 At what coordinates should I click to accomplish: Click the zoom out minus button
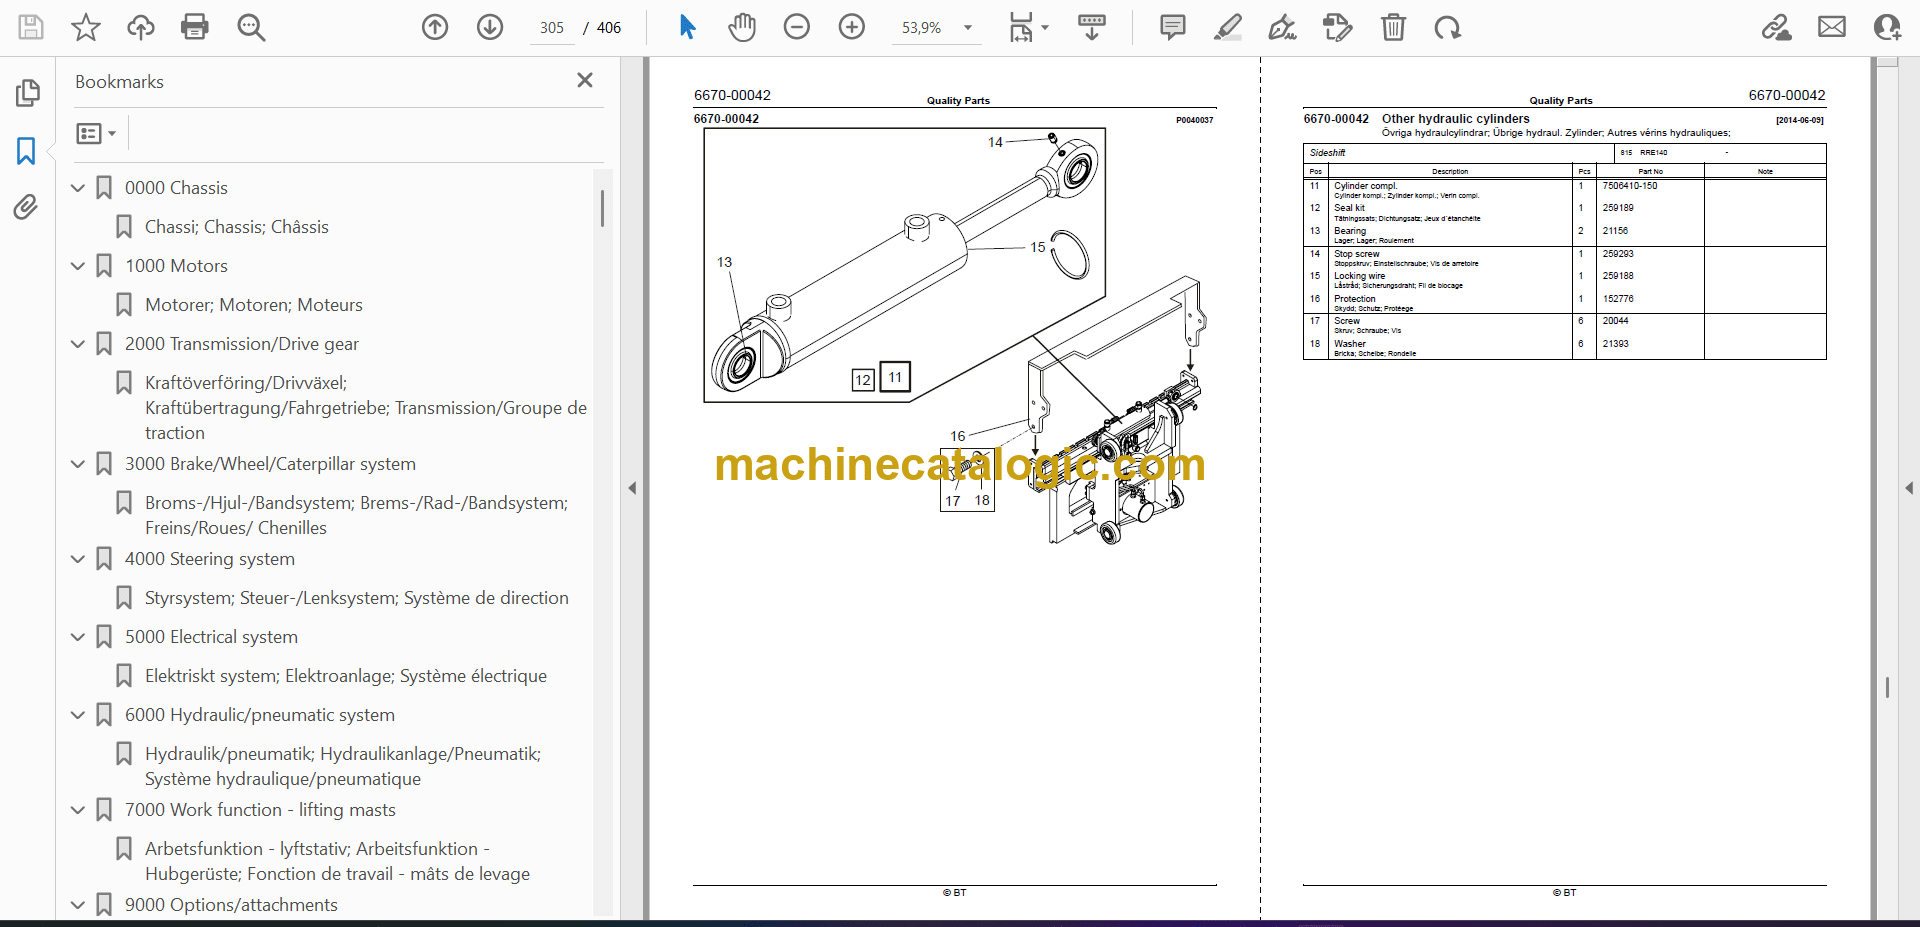point(796,27)
